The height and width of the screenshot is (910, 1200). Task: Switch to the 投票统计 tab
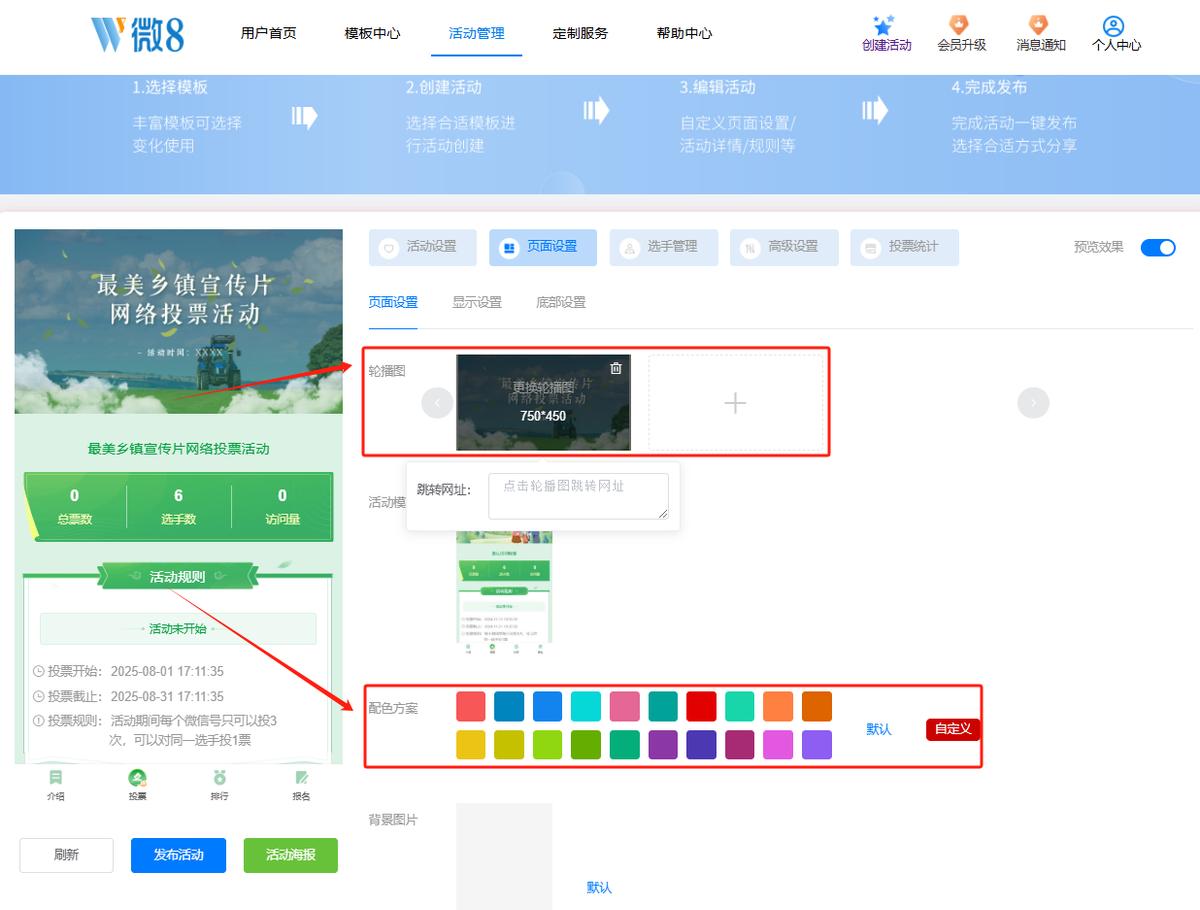point(905,247)
